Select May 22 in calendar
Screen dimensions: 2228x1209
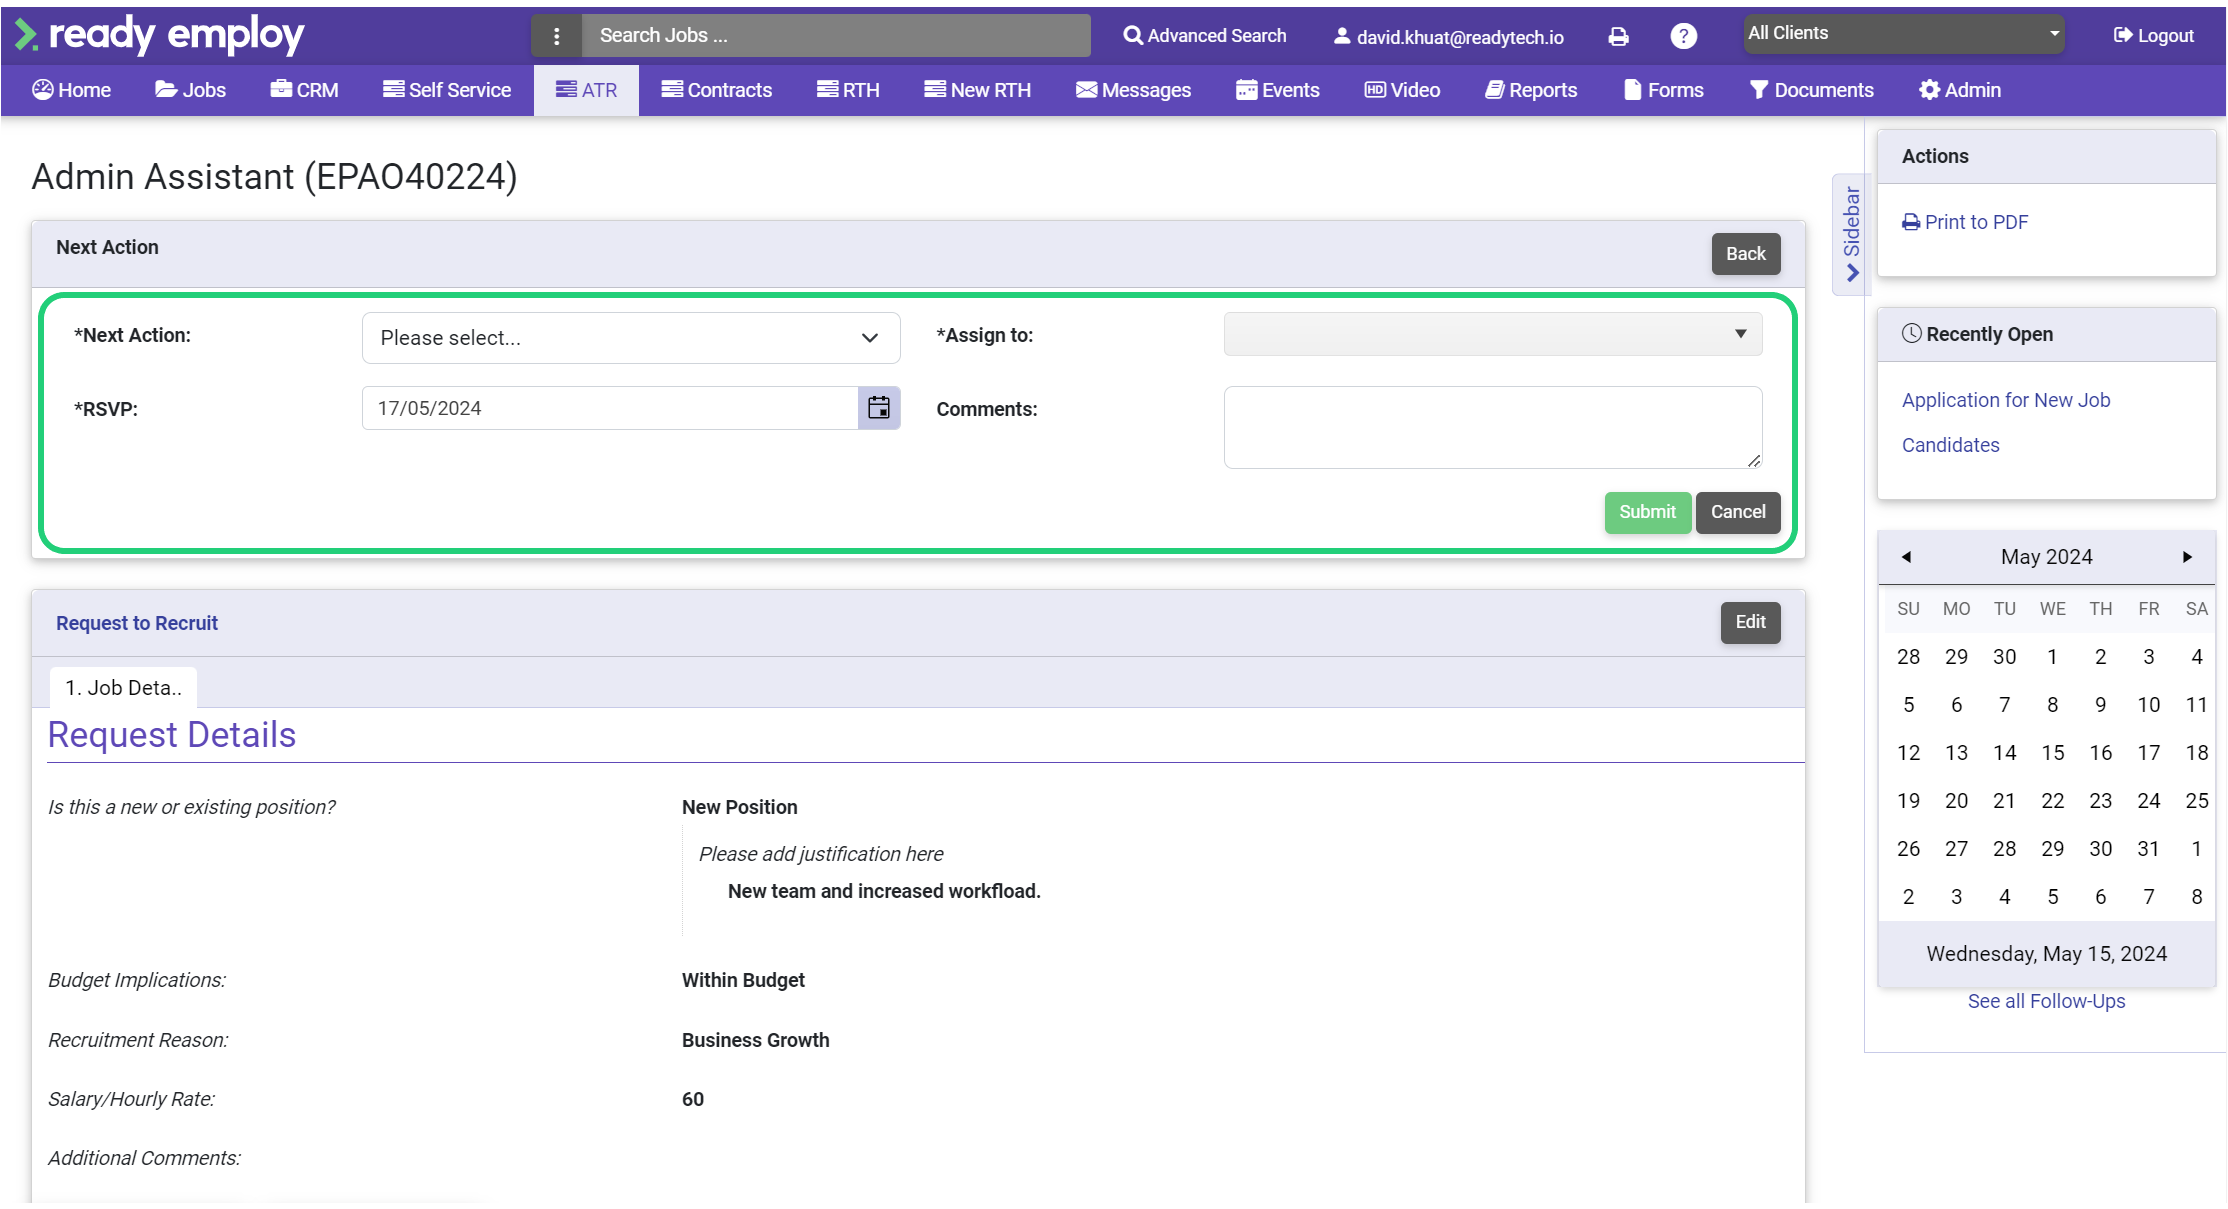click(2052, 801)
